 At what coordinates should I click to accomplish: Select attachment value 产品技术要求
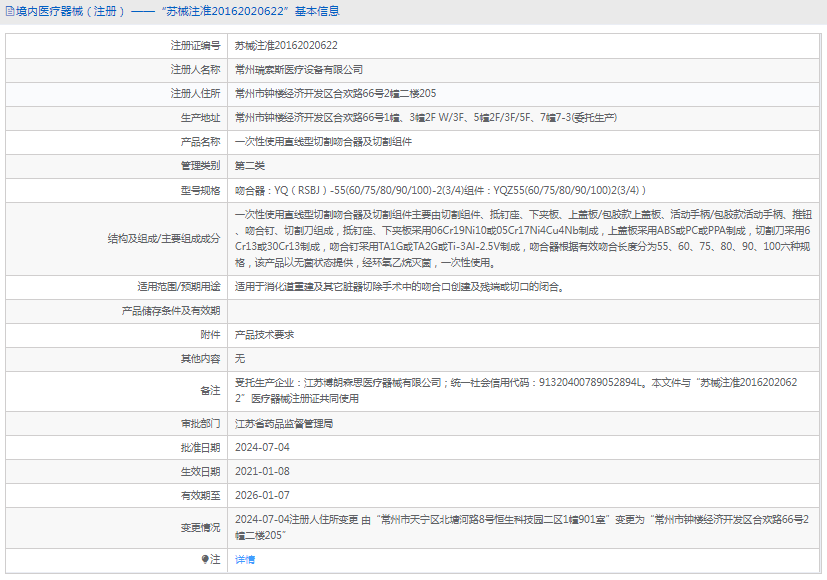[x=264, y=334]
